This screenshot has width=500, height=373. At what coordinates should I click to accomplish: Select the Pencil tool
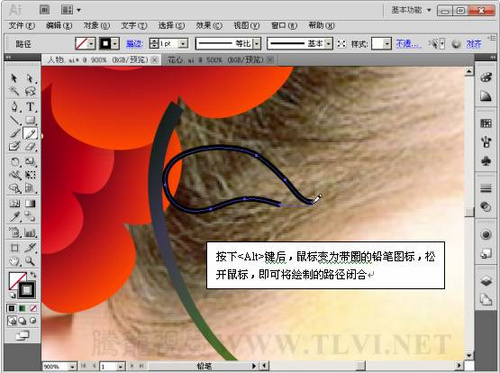(30, 133)
